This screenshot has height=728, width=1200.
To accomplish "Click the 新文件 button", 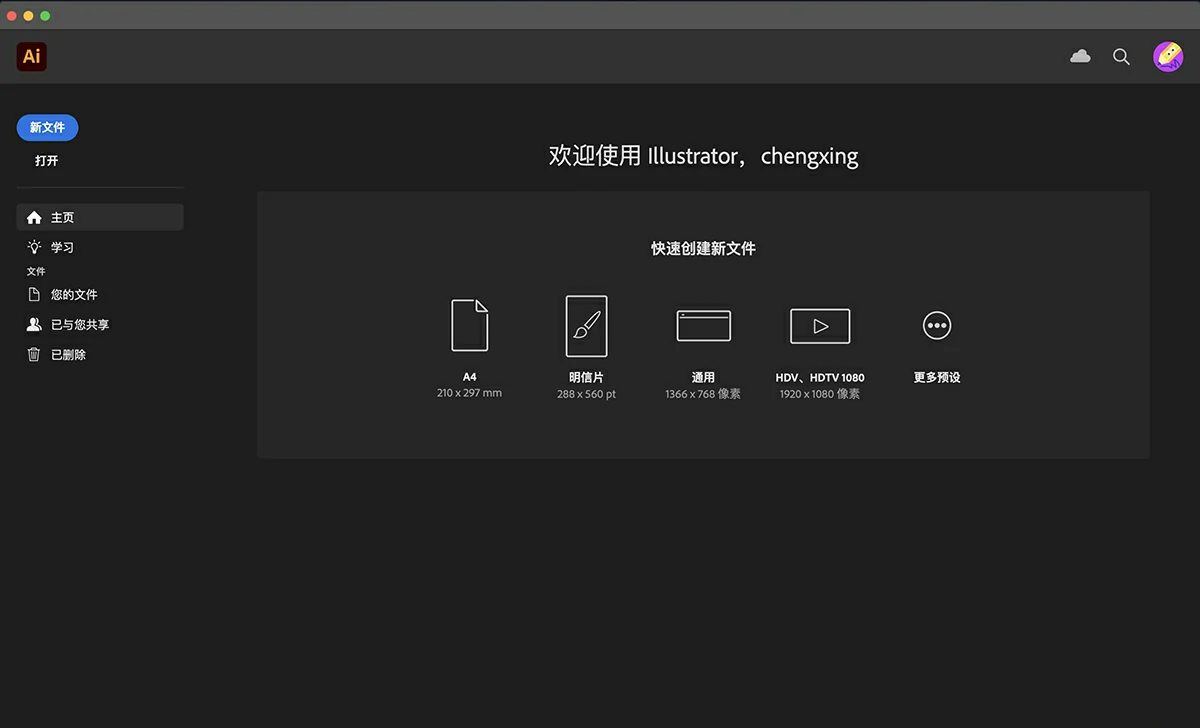I will click(x=47, y=128).
